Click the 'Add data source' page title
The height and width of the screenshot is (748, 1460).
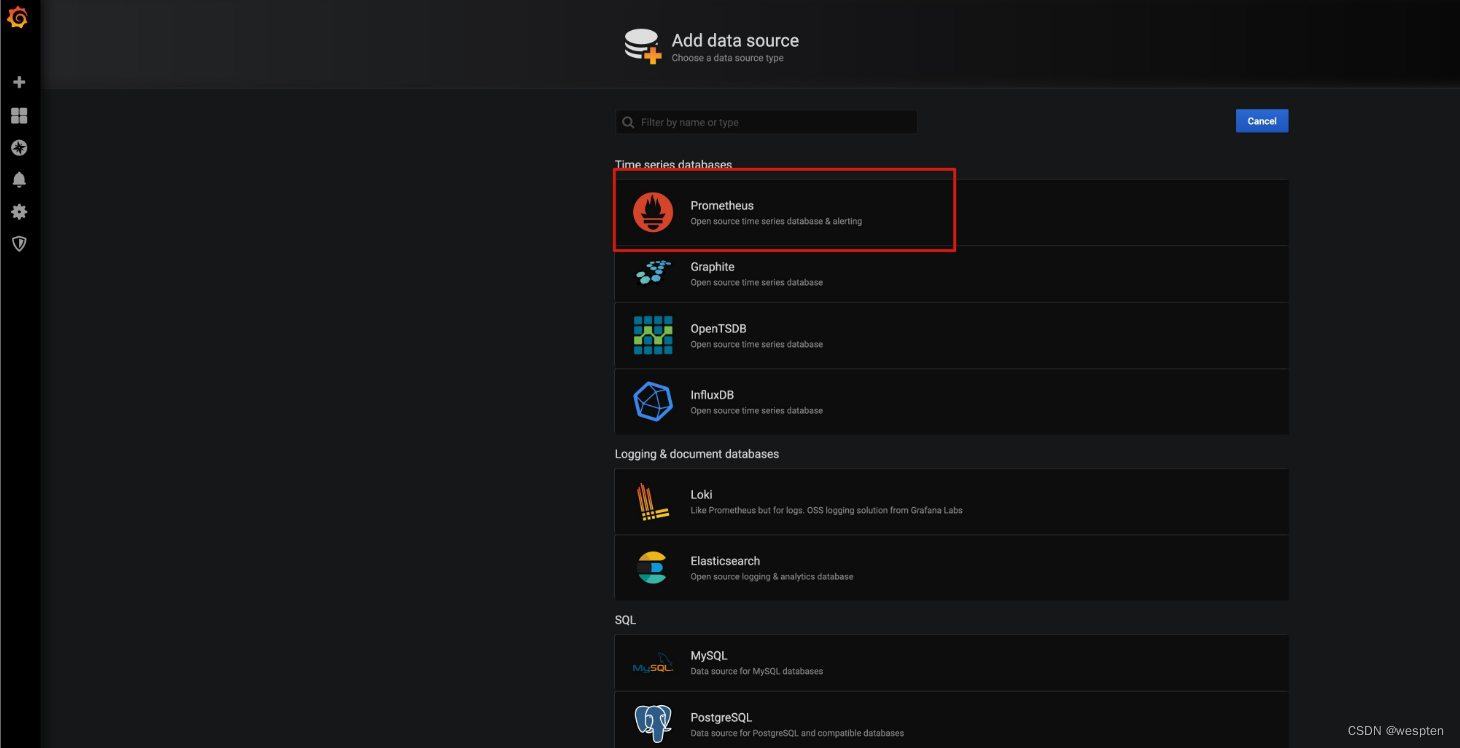pos(735,41)
